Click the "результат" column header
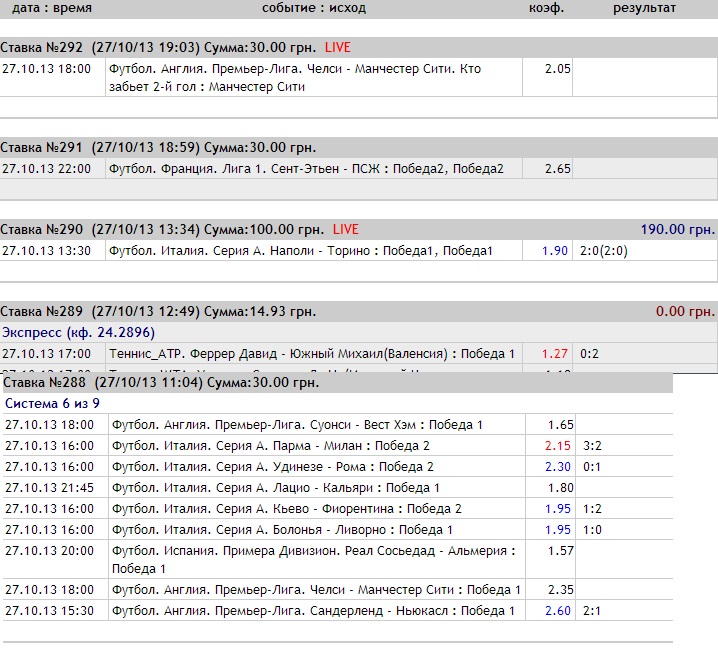This screenshot has width=718, height=665. pyautogui.click(x=644, y=8)
